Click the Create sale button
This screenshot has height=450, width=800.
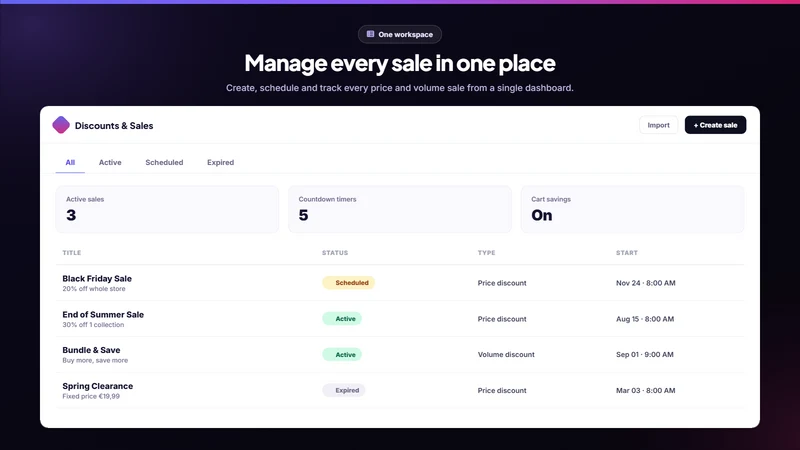click(x=715, y=125)
